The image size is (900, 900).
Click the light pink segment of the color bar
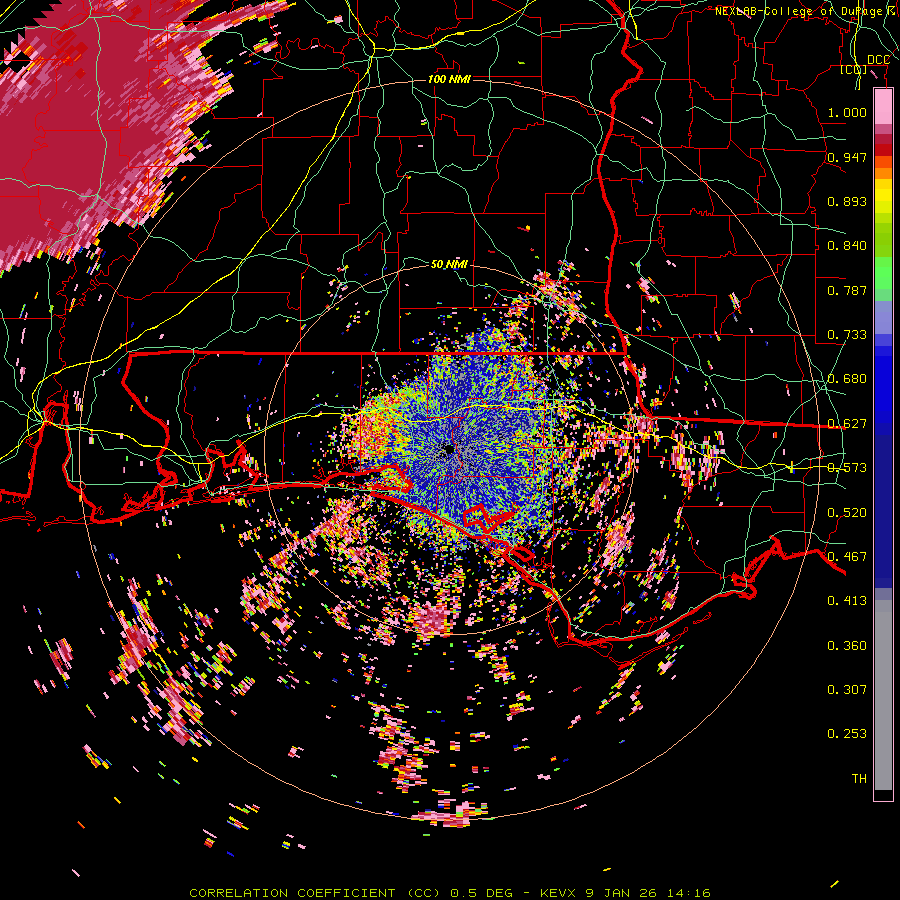[x=883, y=107]
